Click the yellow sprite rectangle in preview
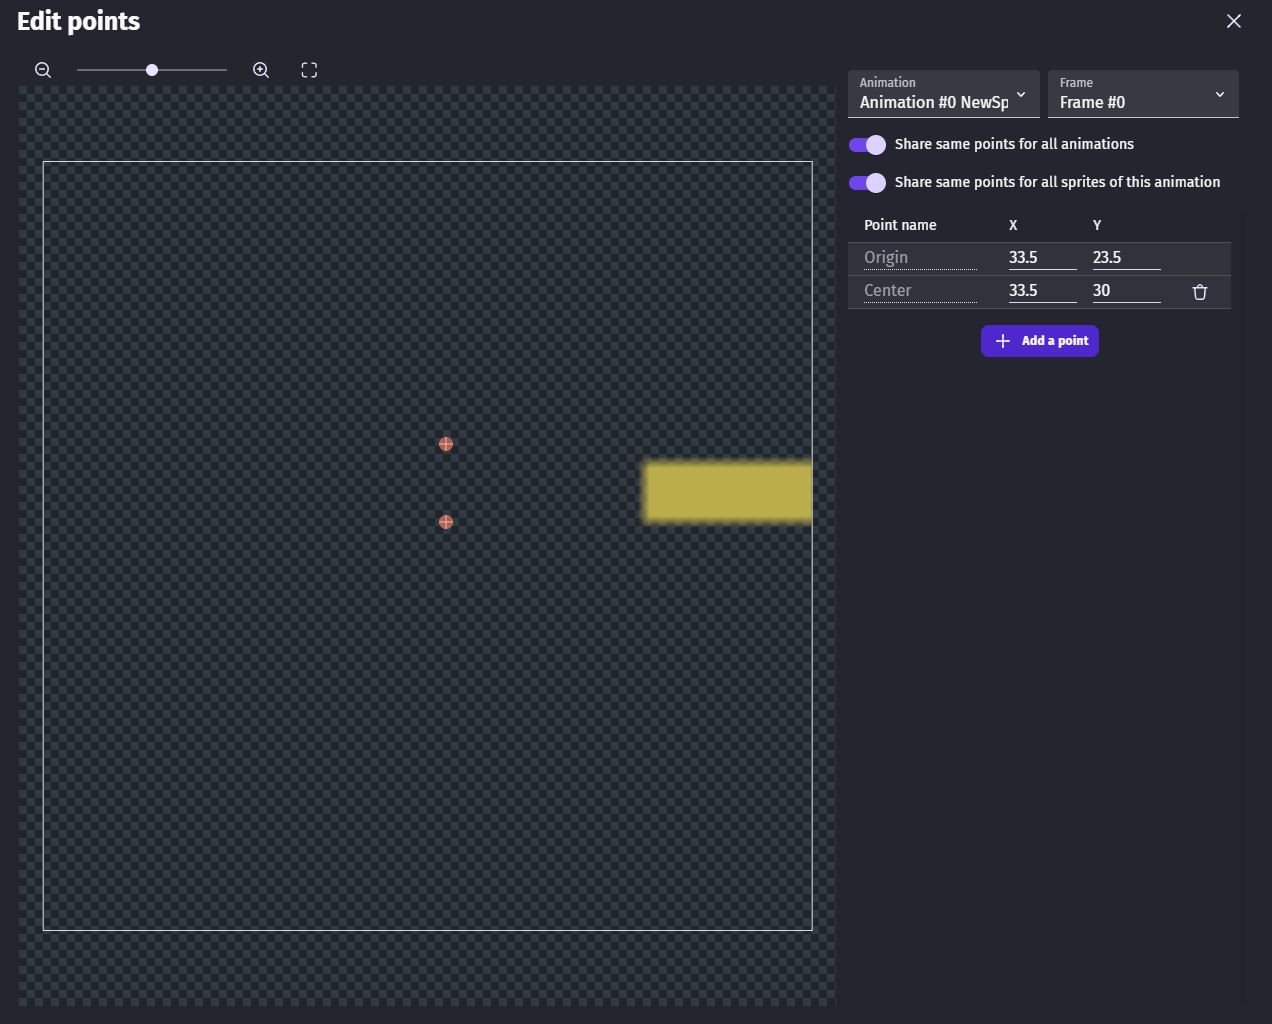Viewport: 1272px width, 1024px height. pos(727,492)
